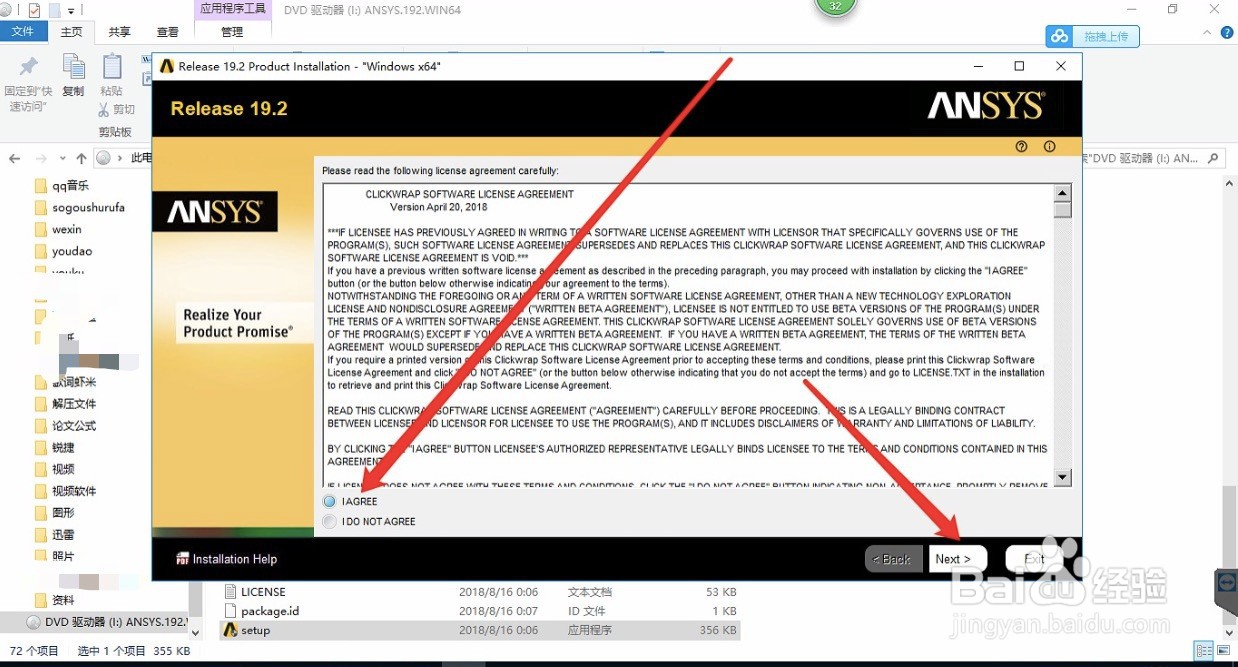Click the cloud icon on upload widget
The image size is (1238, 667).
(1059, 36)
